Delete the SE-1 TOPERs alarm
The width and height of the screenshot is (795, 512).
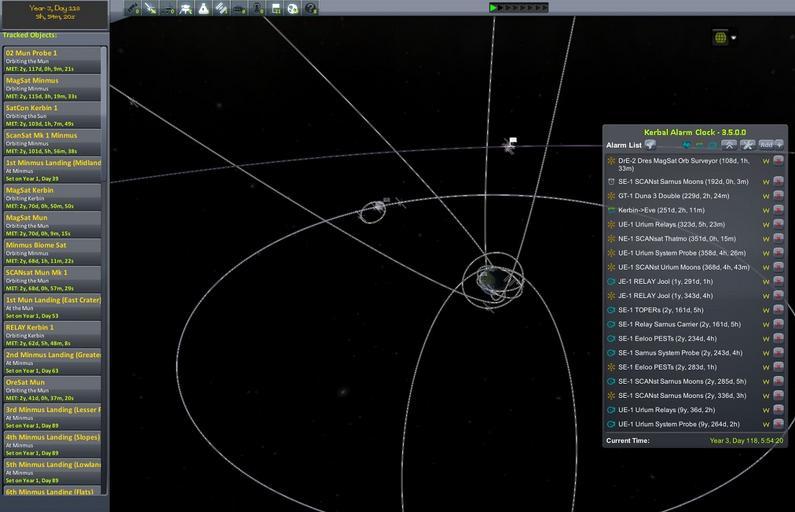[x=778, y=310]
